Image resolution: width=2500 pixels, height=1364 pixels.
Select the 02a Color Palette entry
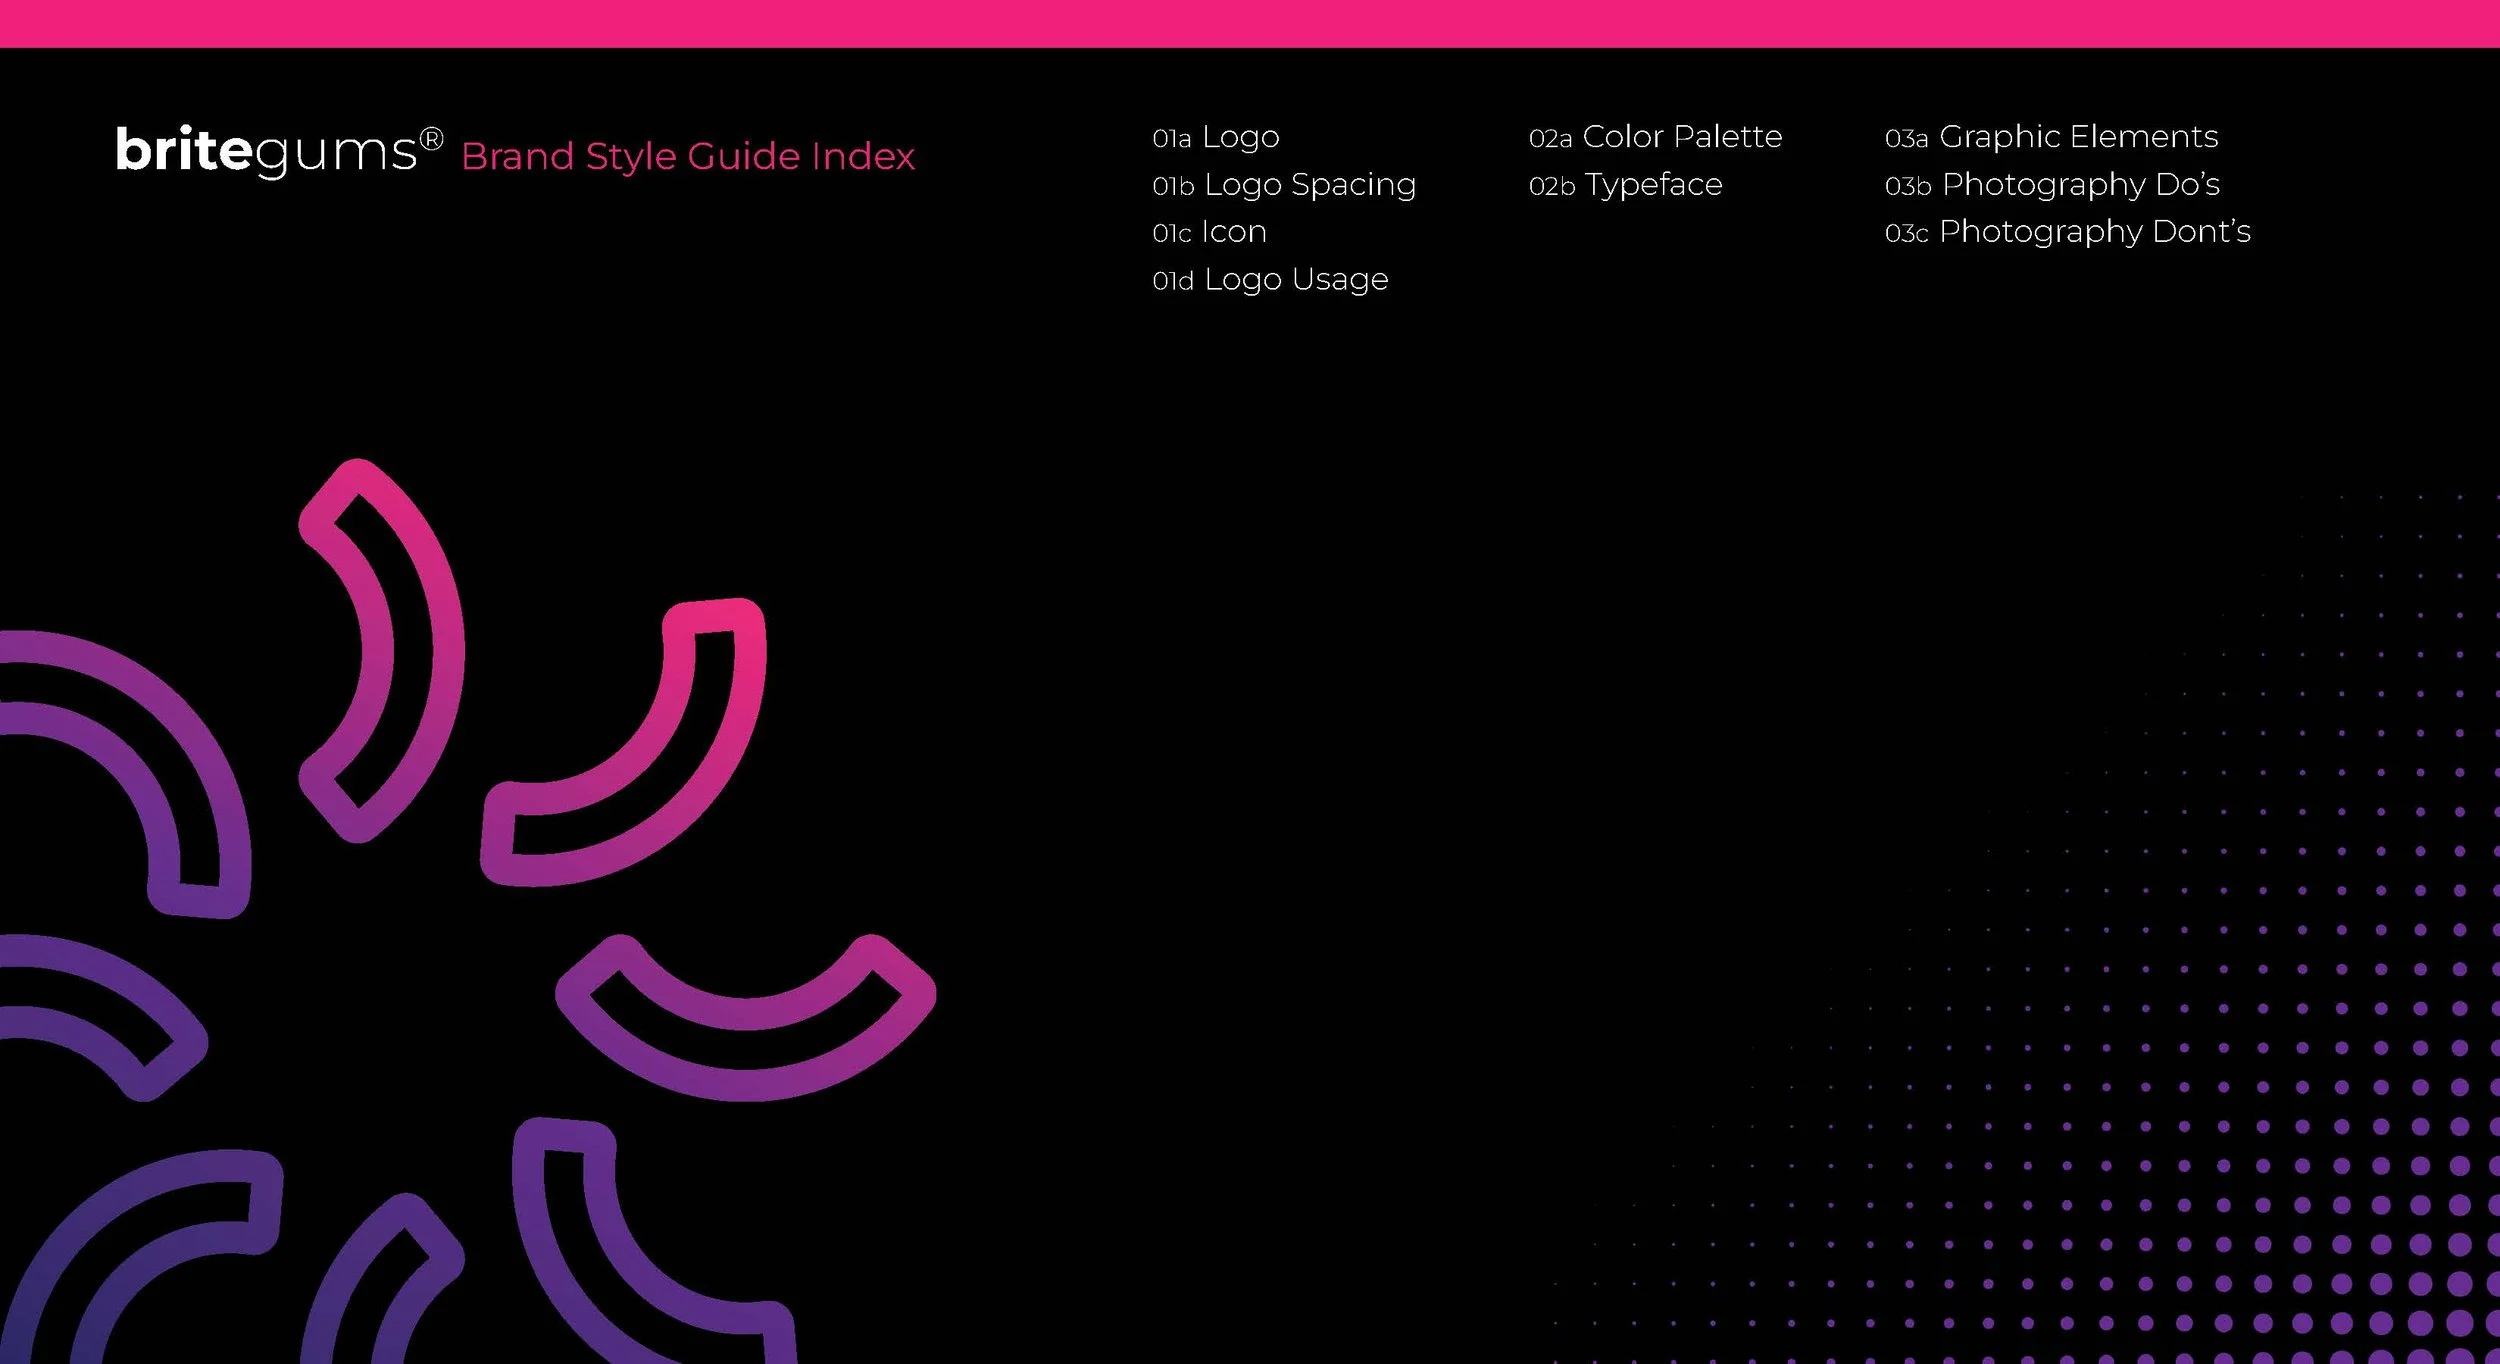1656,136
